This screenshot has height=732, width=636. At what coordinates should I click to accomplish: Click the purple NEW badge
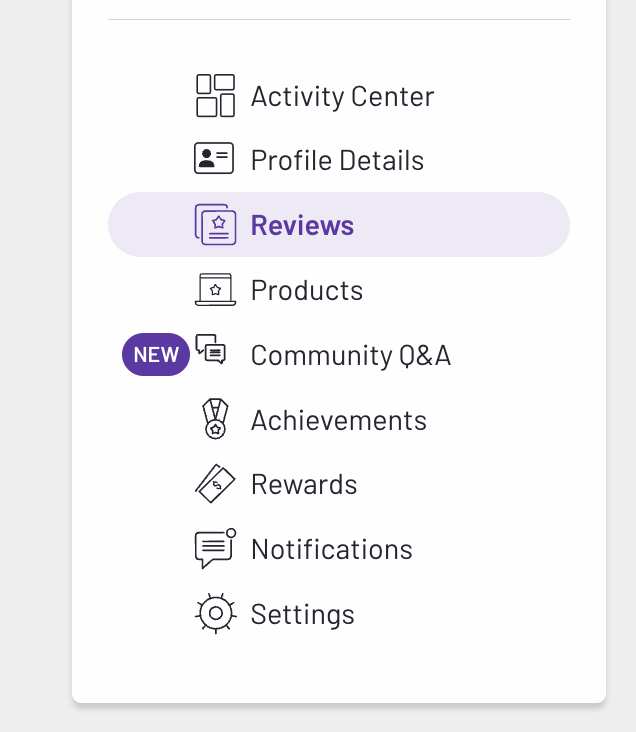click(156, 354)
